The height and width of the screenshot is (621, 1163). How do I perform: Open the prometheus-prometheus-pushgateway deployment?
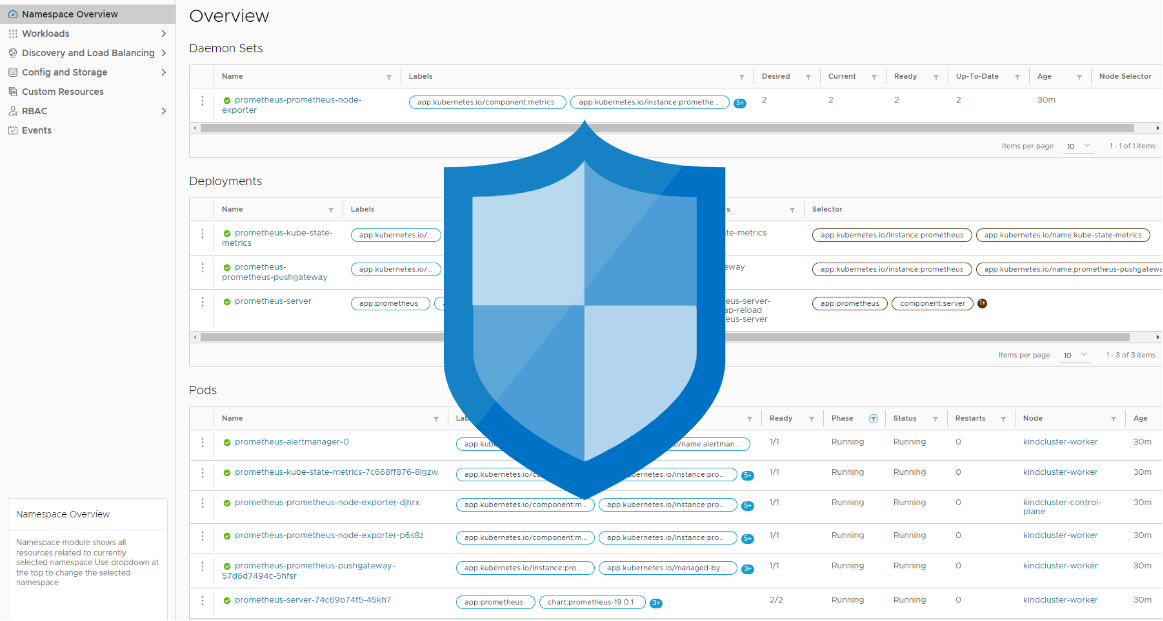coord(274,272)
